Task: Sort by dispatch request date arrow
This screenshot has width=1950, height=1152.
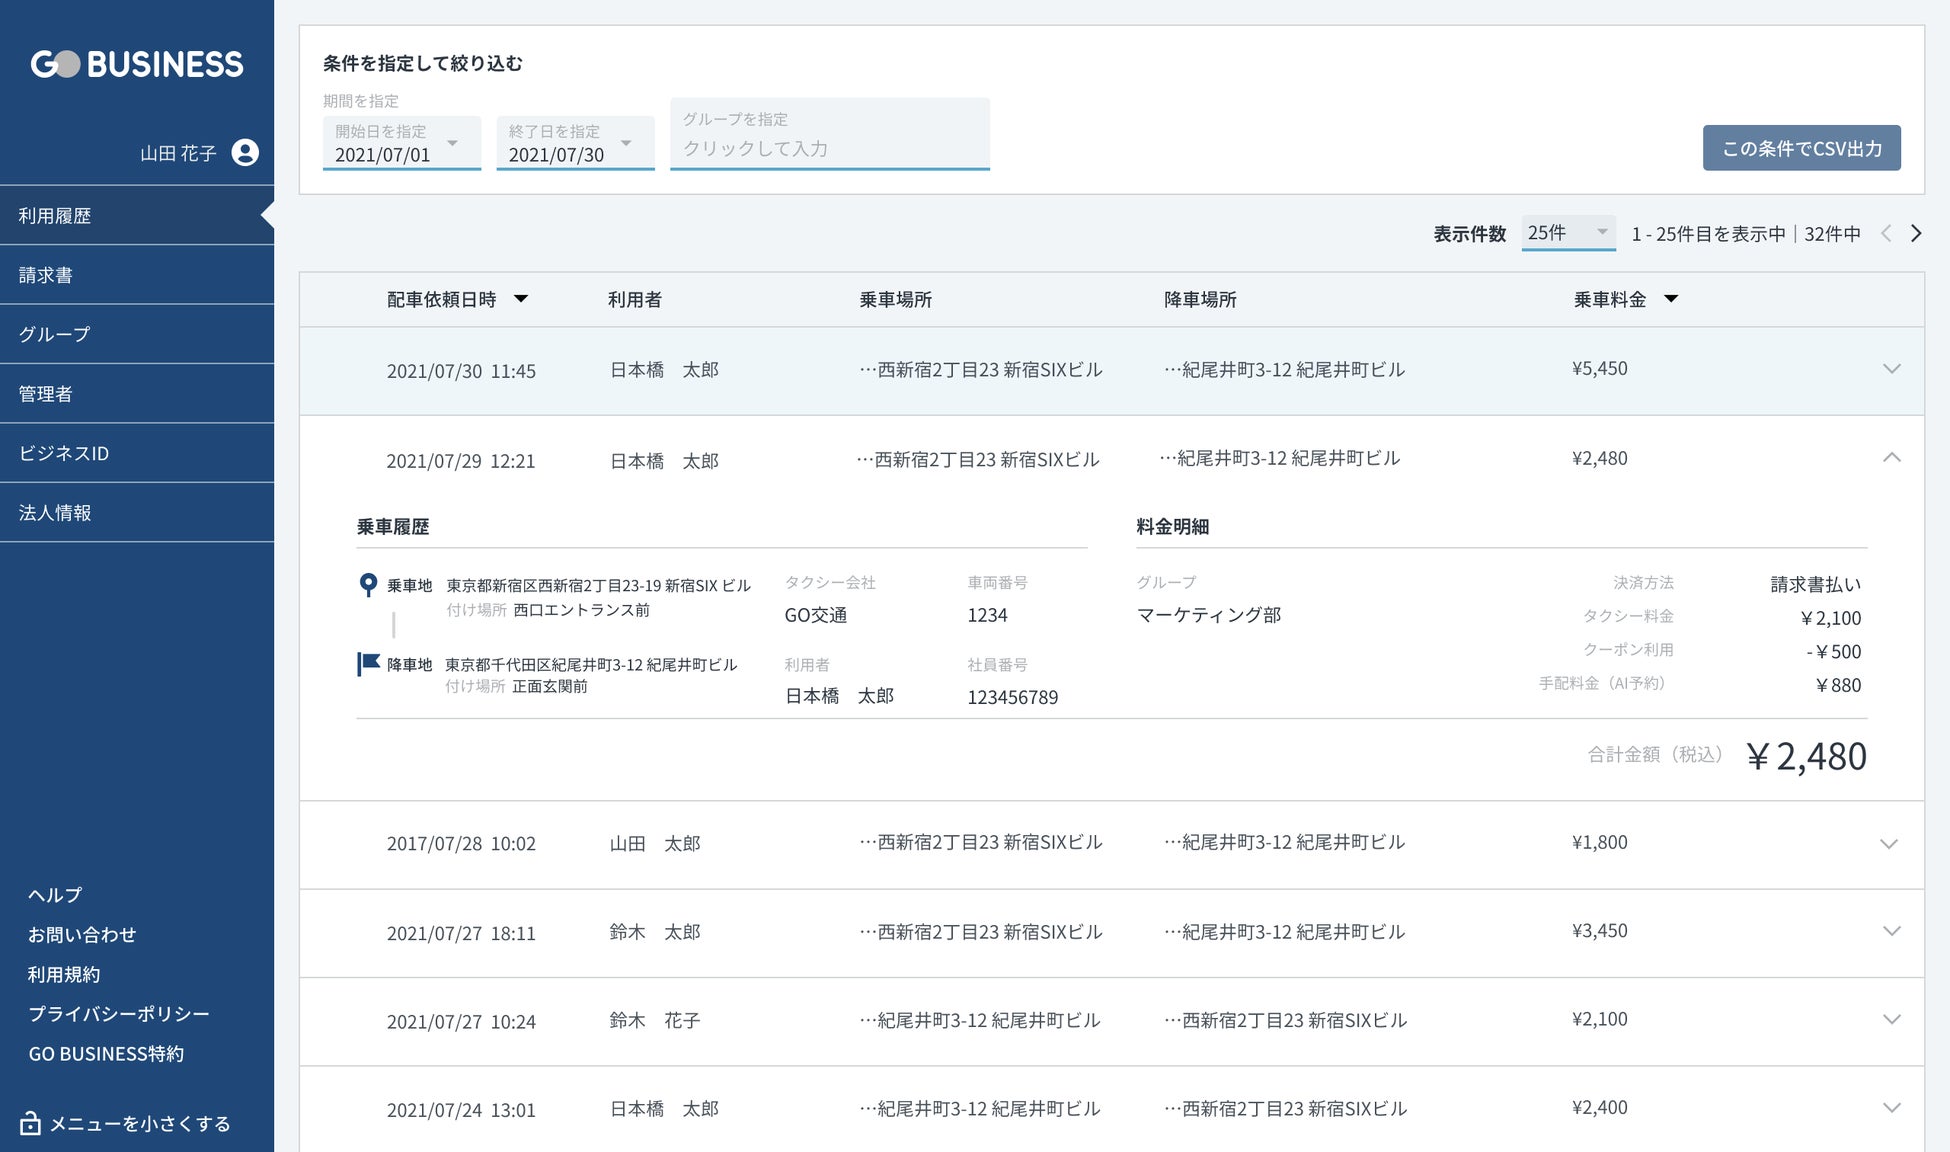Action: 521,299
